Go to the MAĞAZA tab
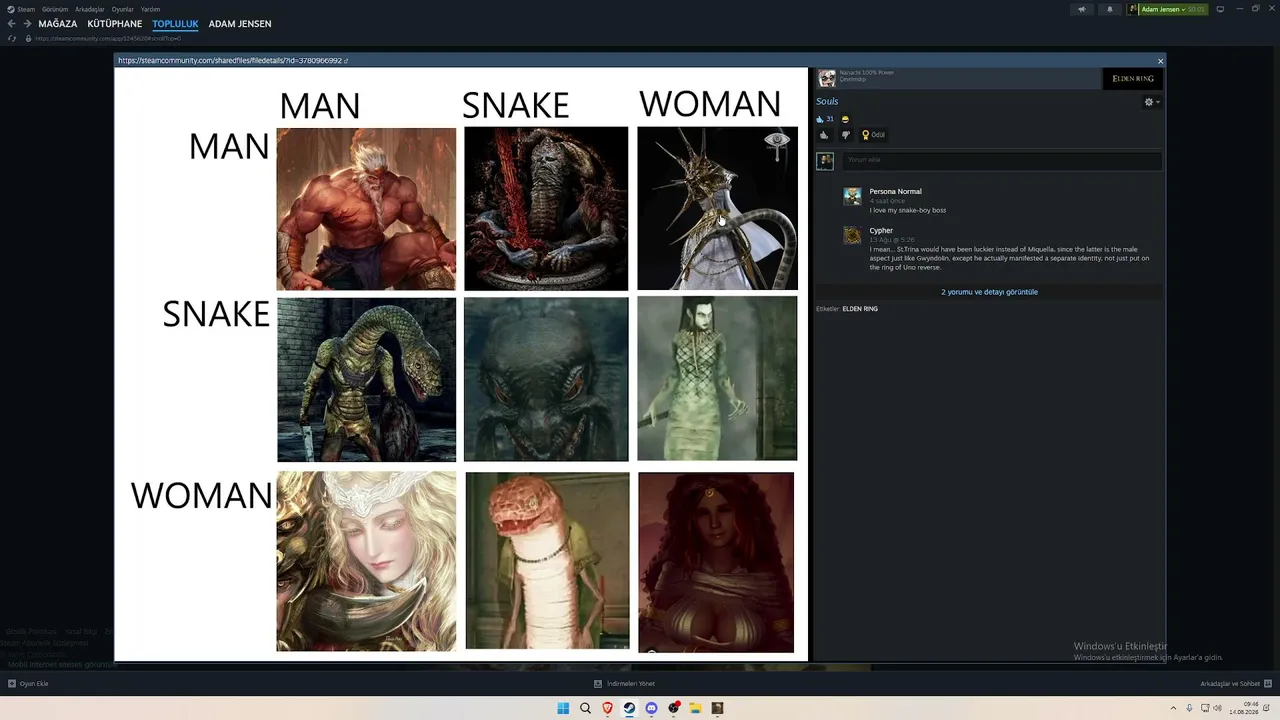Screen dimensions: 1280x720 click(57, 24)
